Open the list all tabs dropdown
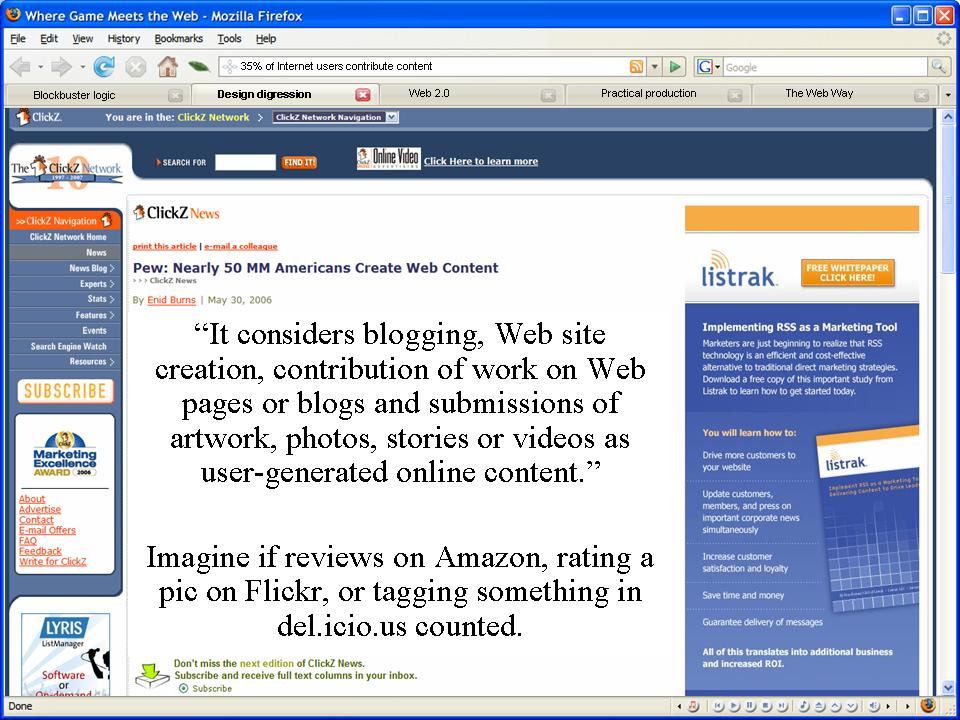The image size is (960, 720). [x=948, y=96]
